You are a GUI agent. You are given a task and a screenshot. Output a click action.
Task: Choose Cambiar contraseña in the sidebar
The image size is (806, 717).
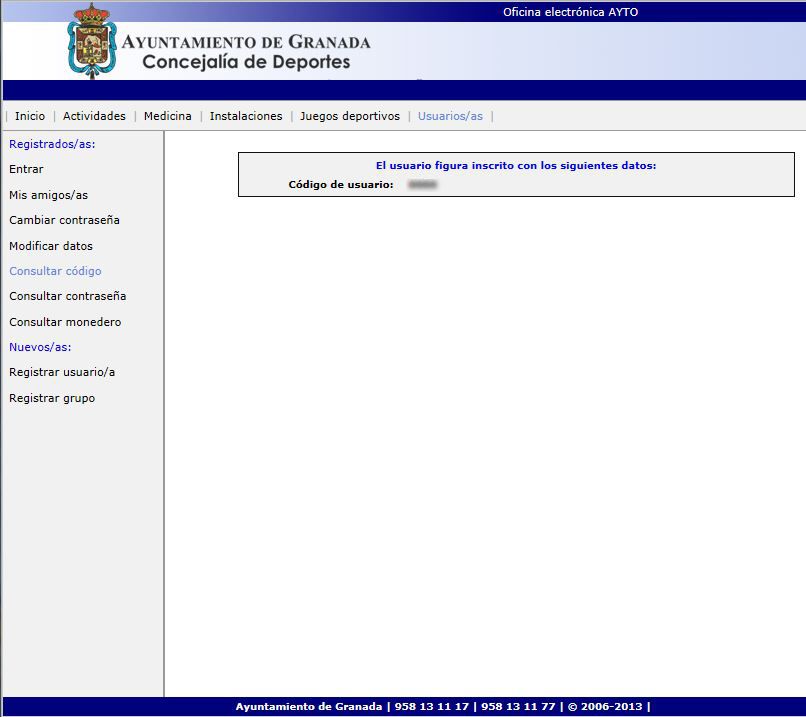(64, 220)
